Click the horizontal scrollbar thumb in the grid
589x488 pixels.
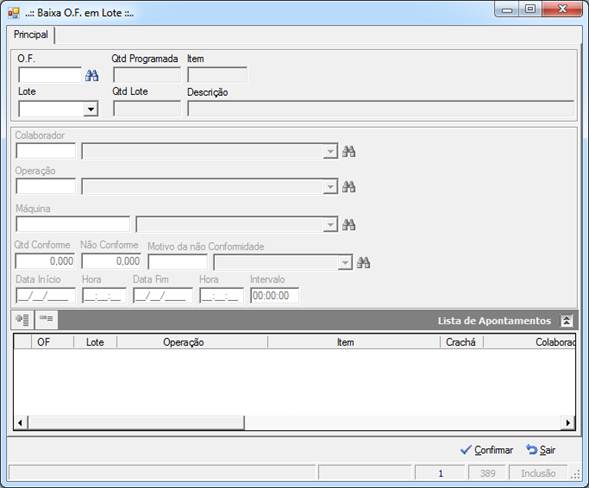(136, 423)
